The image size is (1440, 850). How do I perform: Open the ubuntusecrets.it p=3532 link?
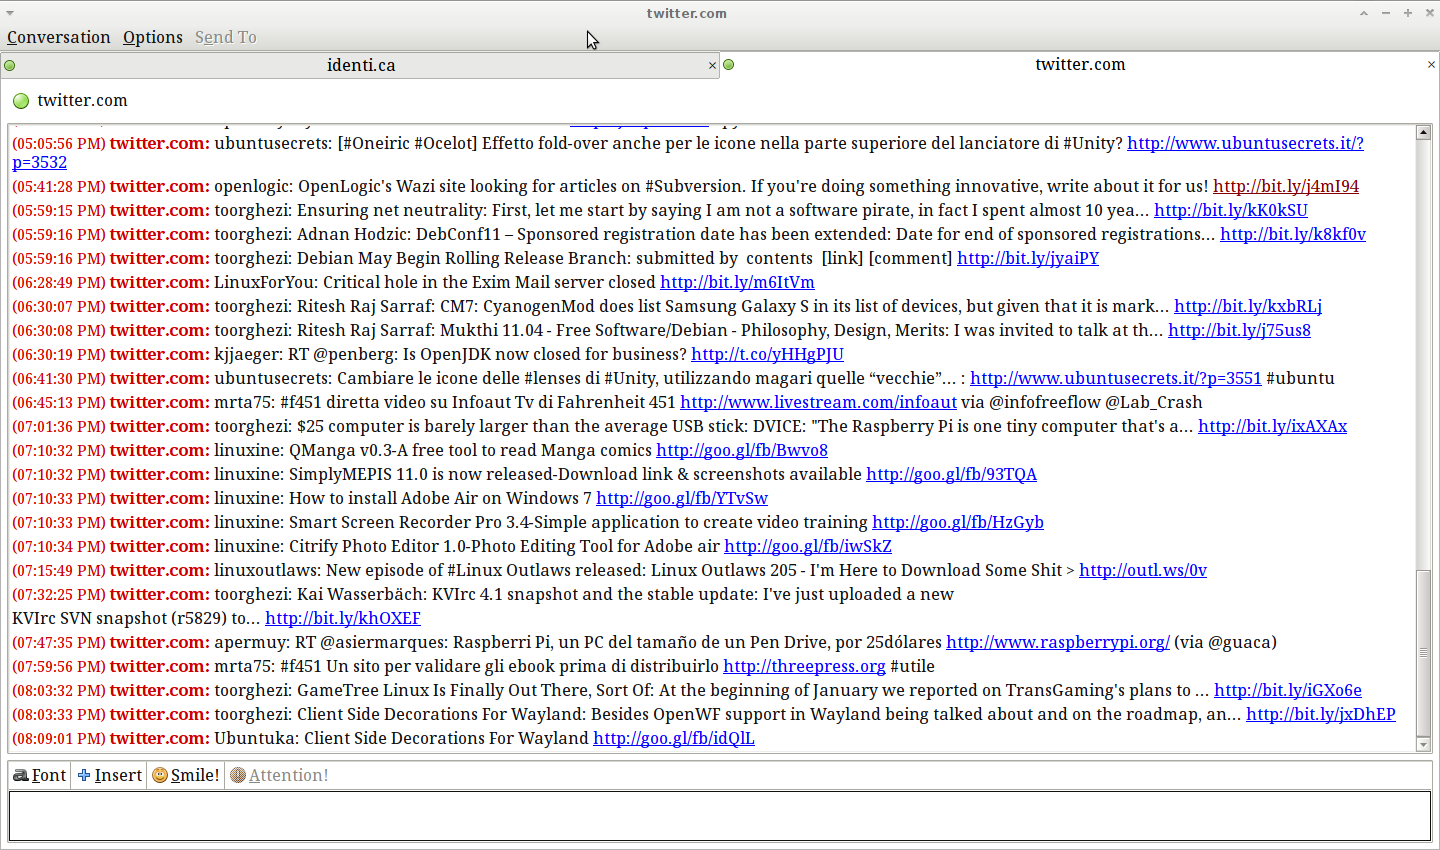(x=1245, y=143)
